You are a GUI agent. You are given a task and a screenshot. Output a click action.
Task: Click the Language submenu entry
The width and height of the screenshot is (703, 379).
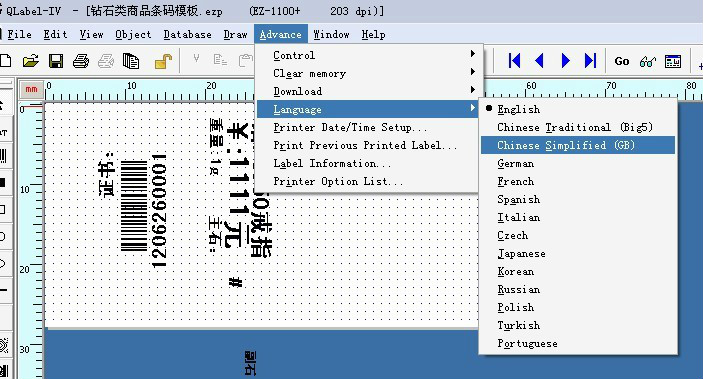point(369,109)
